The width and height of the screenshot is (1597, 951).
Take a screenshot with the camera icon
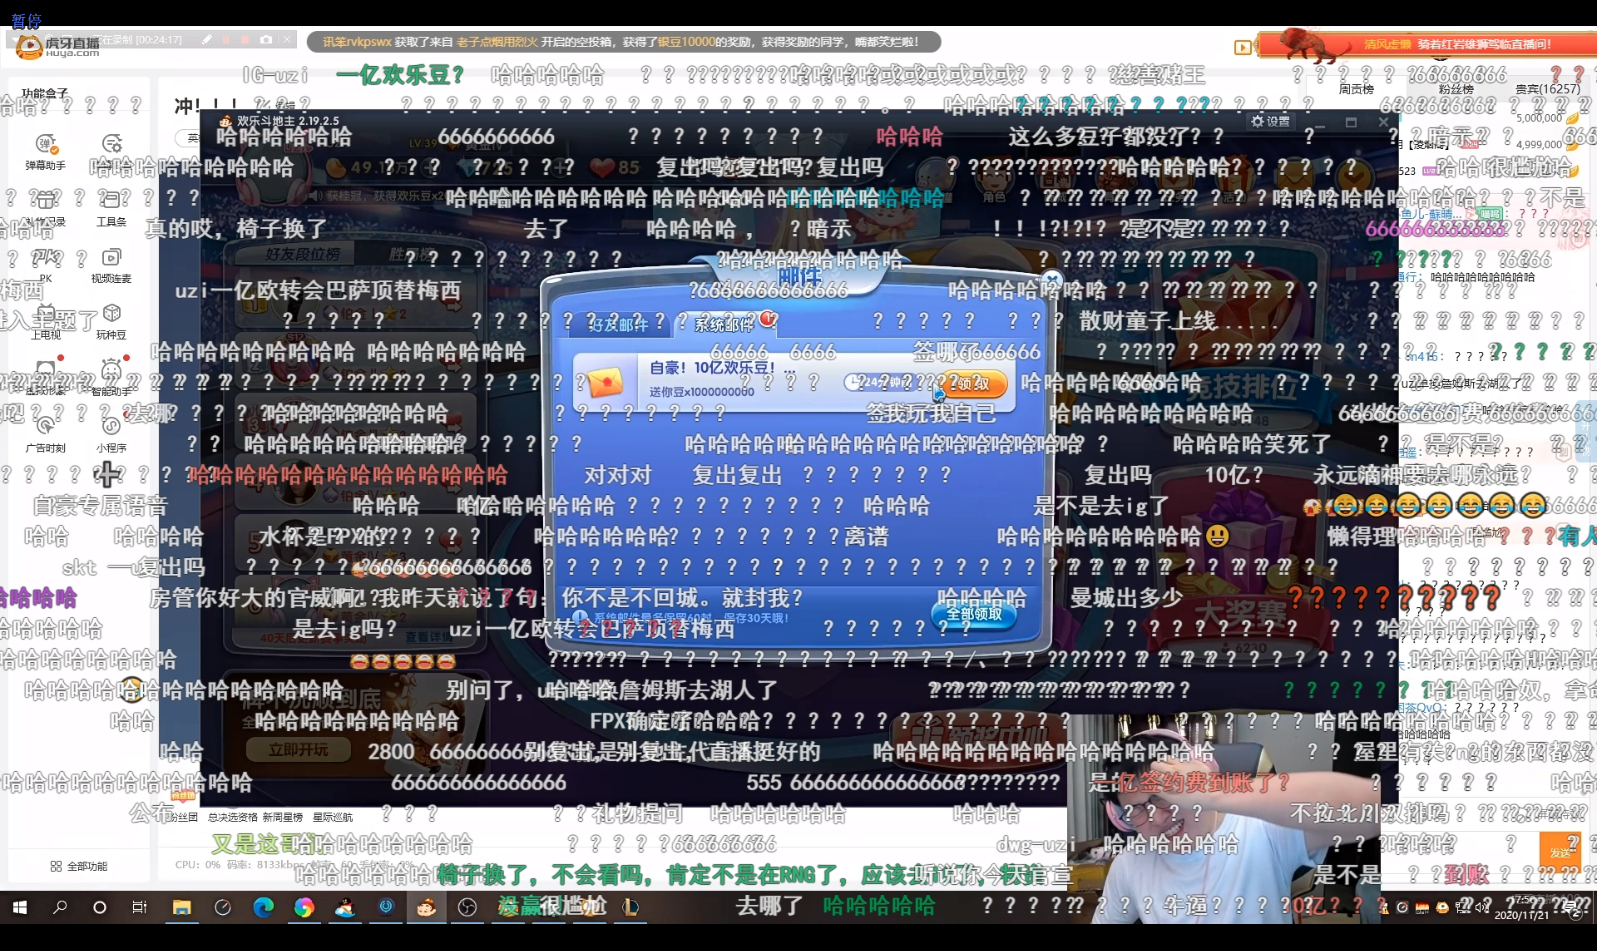coord(266,40)
